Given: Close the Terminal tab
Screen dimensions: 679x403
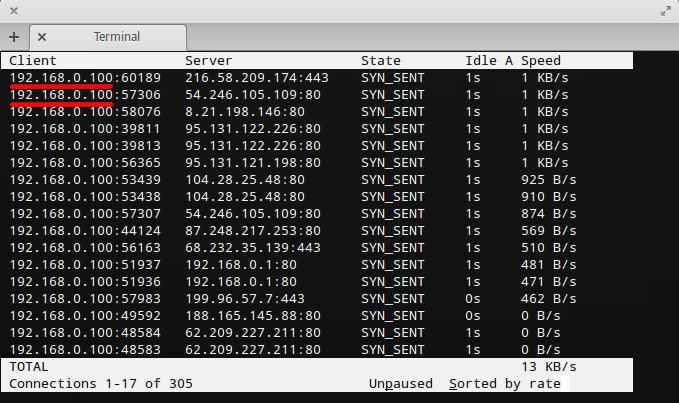Looking at the screenshot, I should pos(42,37).
